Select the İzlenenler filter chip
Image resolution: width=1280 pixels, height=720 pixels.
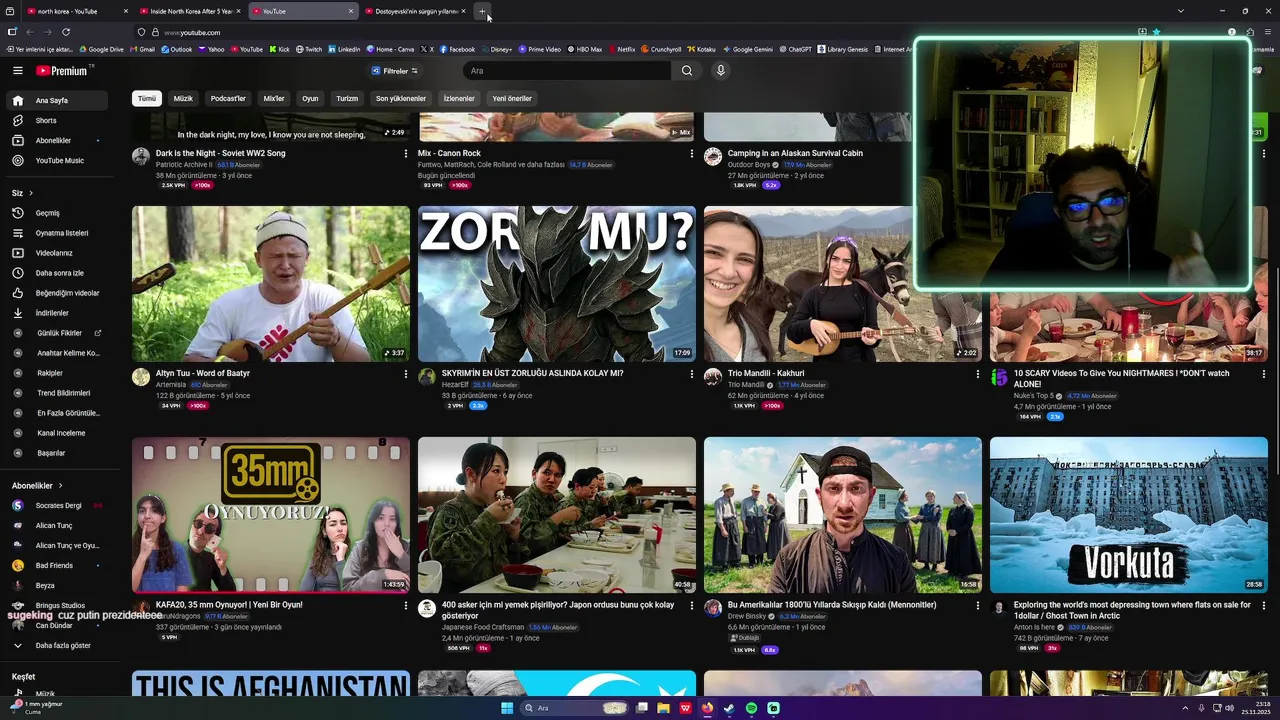459,98
